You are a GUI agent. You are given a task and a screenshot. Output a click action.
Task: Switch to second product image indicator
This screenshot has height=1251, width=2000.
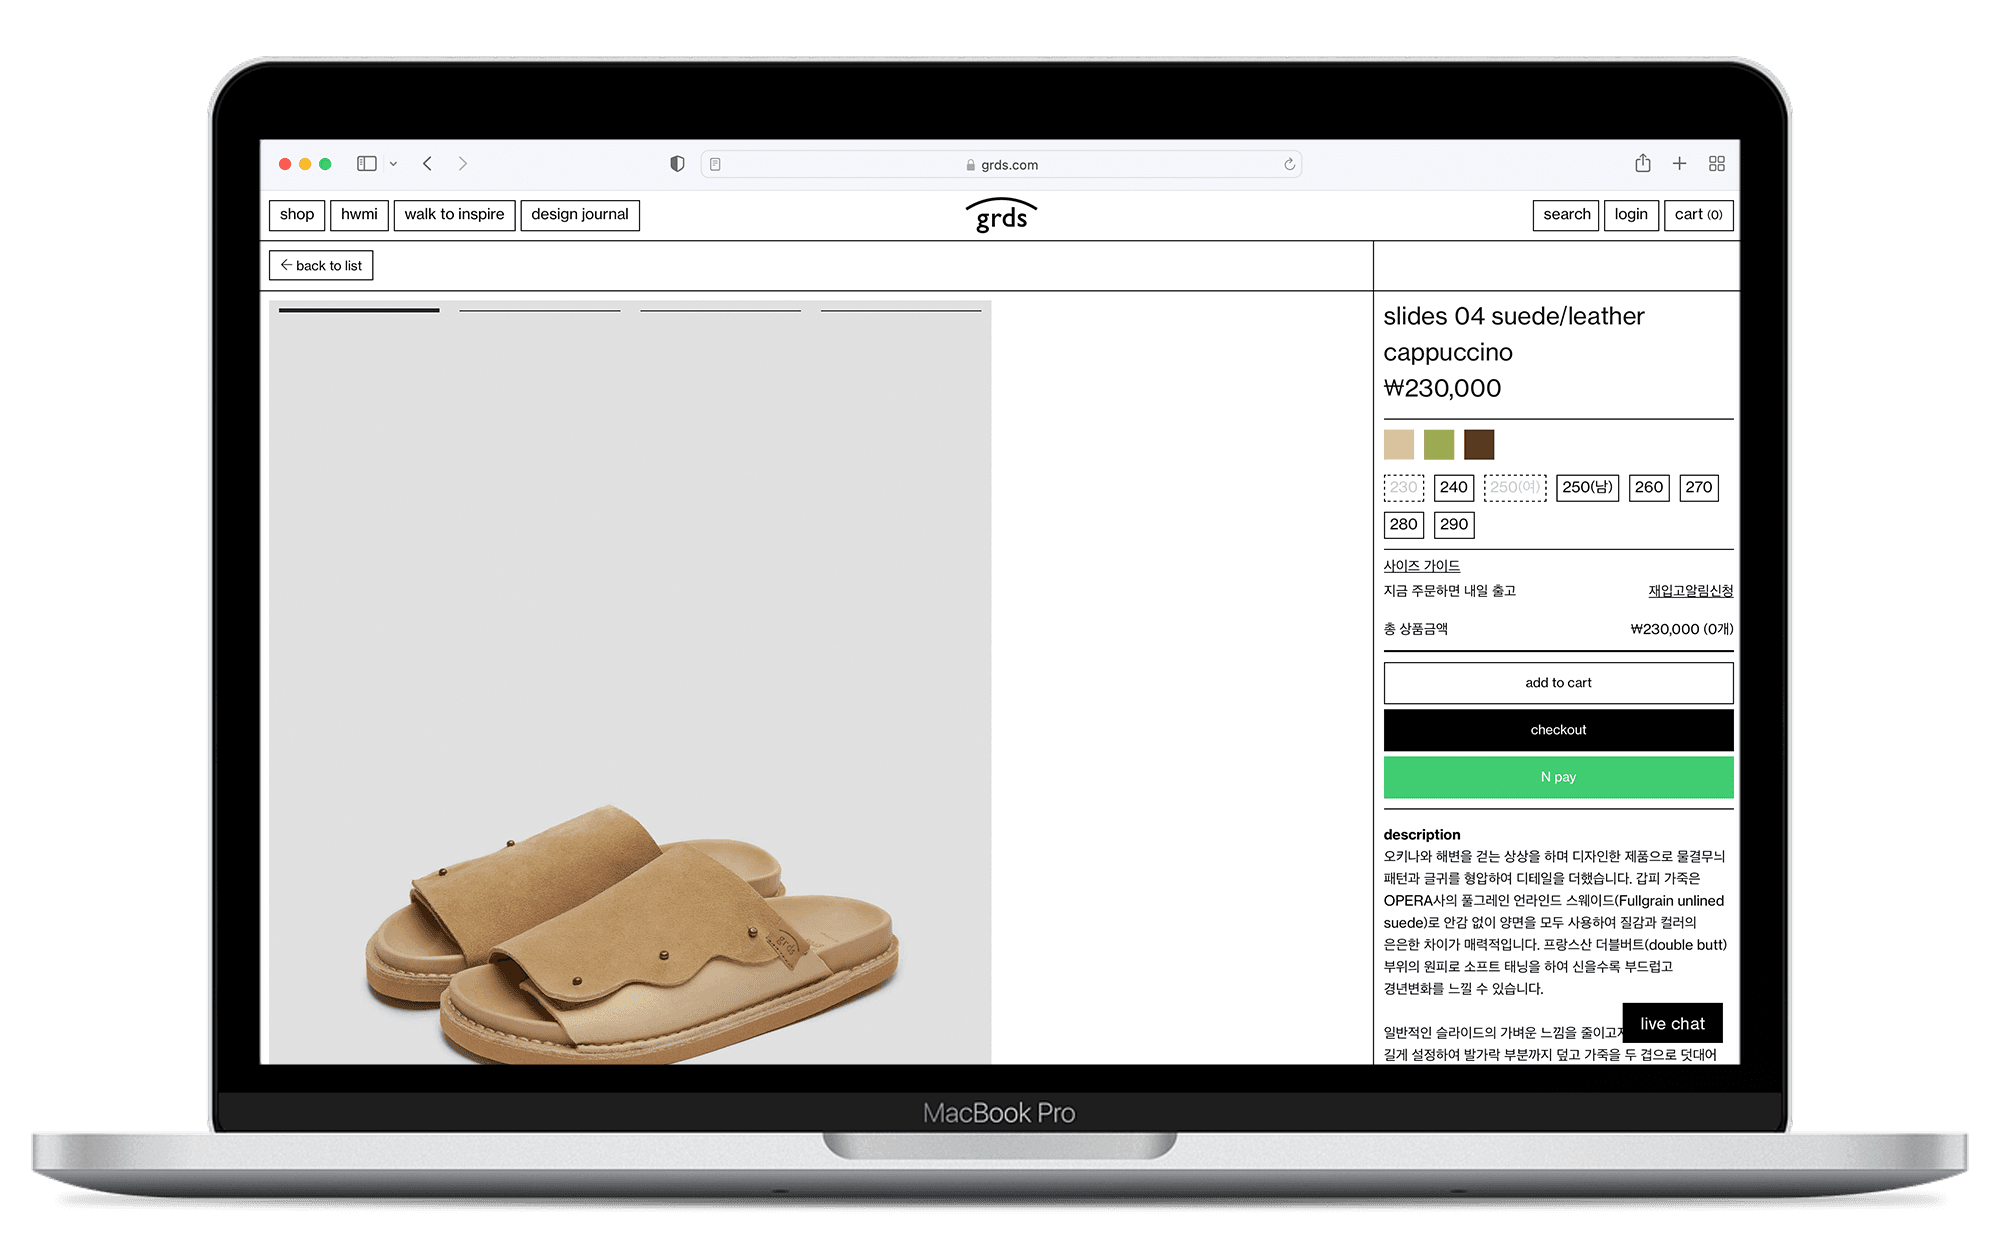pos(539,311)
